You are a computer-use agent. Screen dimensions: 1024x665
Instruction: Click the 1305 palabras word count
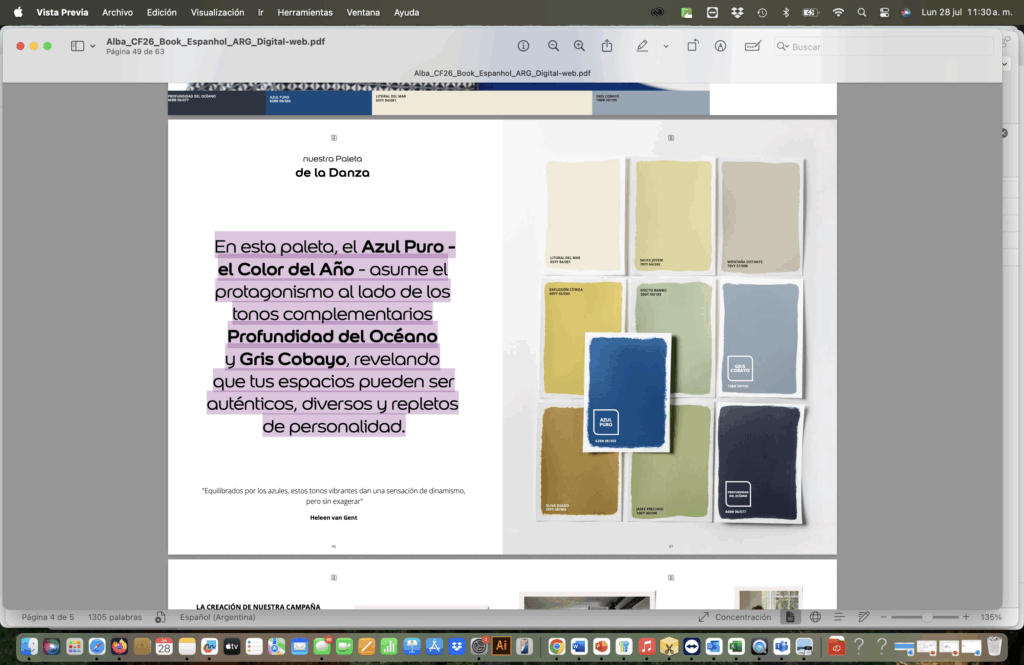[115, 617]
